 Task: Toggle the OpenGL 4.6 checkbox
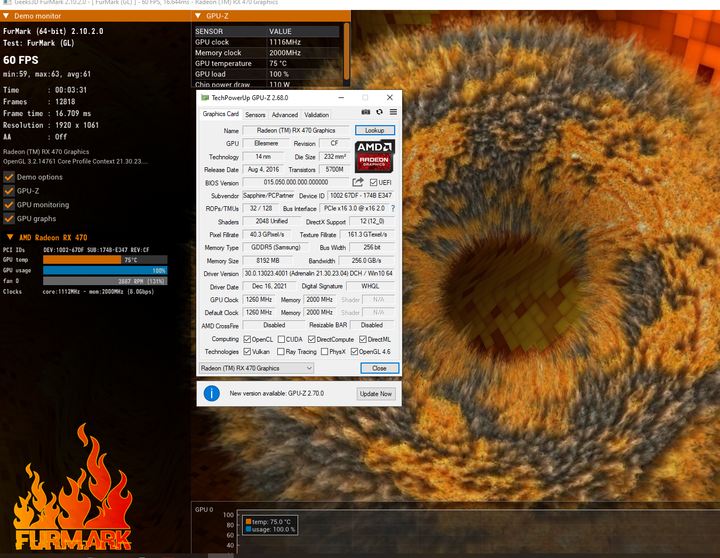pos(354,352)
